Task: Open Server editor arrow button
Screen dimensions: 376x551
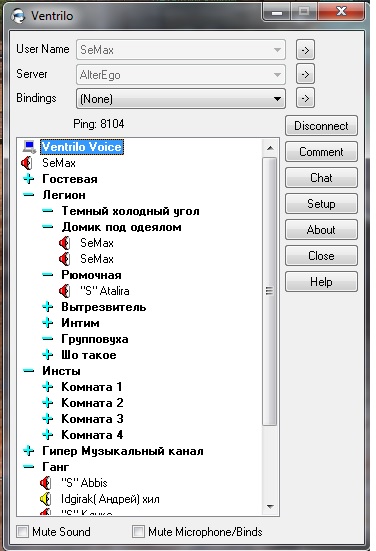Action: click(305, 74)
